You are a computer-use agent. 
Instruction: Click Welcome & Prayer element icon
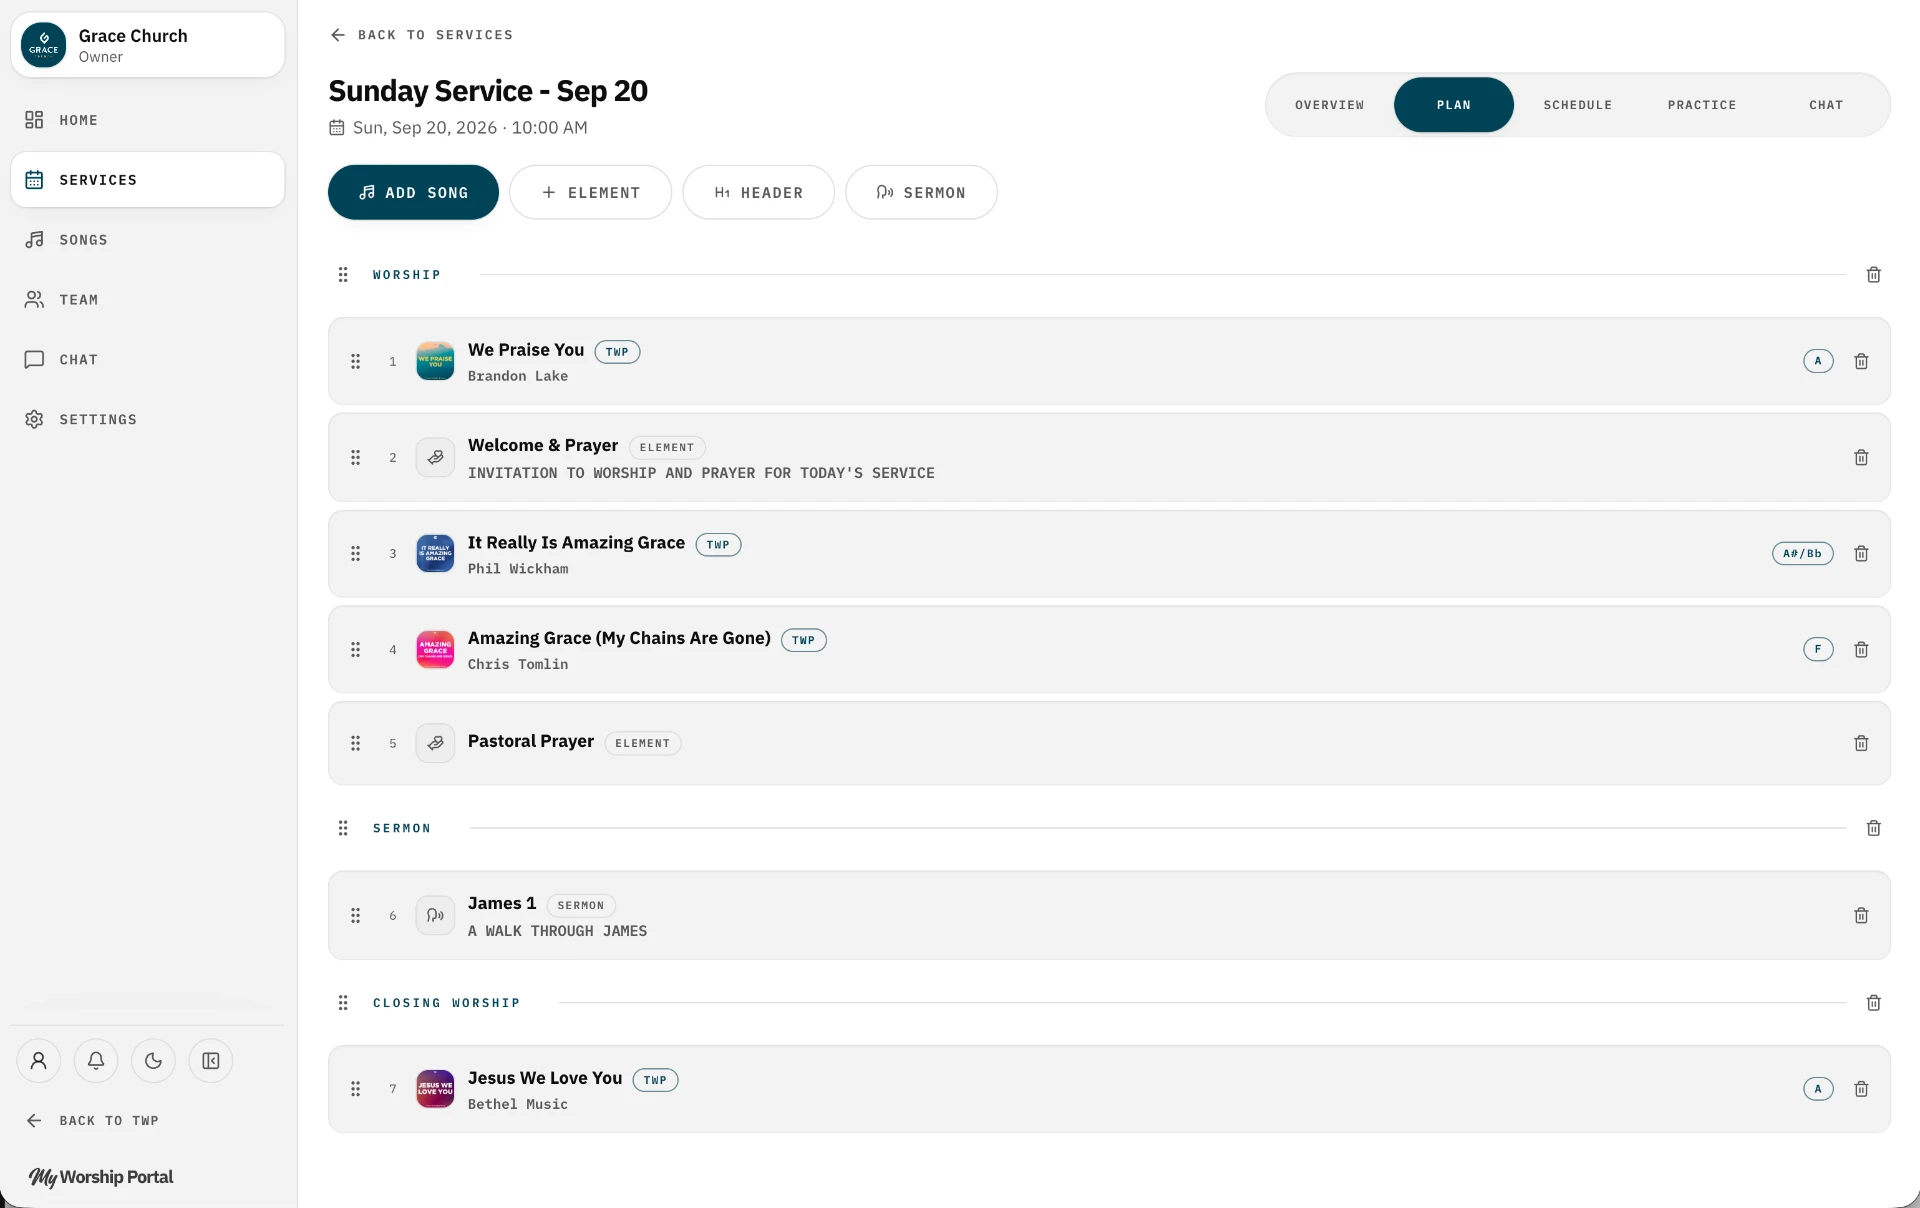(x=435, y=457)
